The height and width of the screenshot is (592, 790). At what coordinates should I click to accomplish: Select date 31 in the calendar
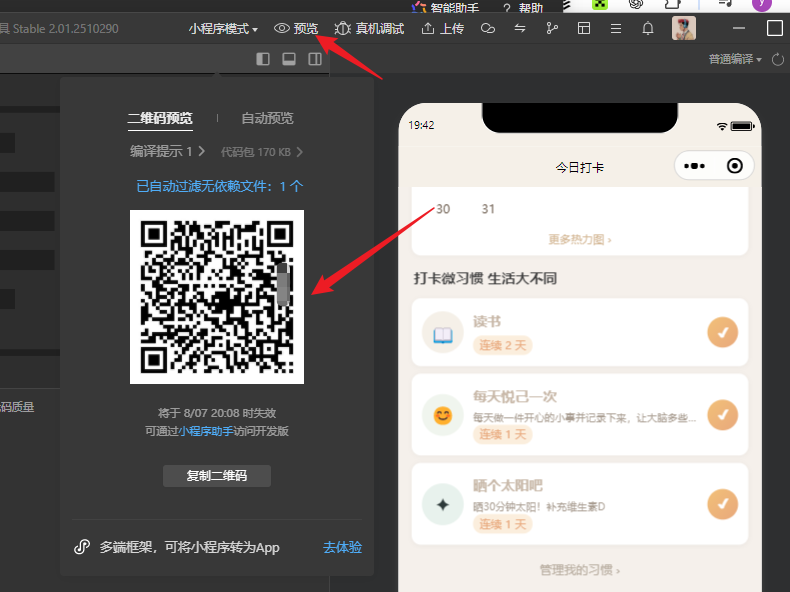click(x=488, y=209)
